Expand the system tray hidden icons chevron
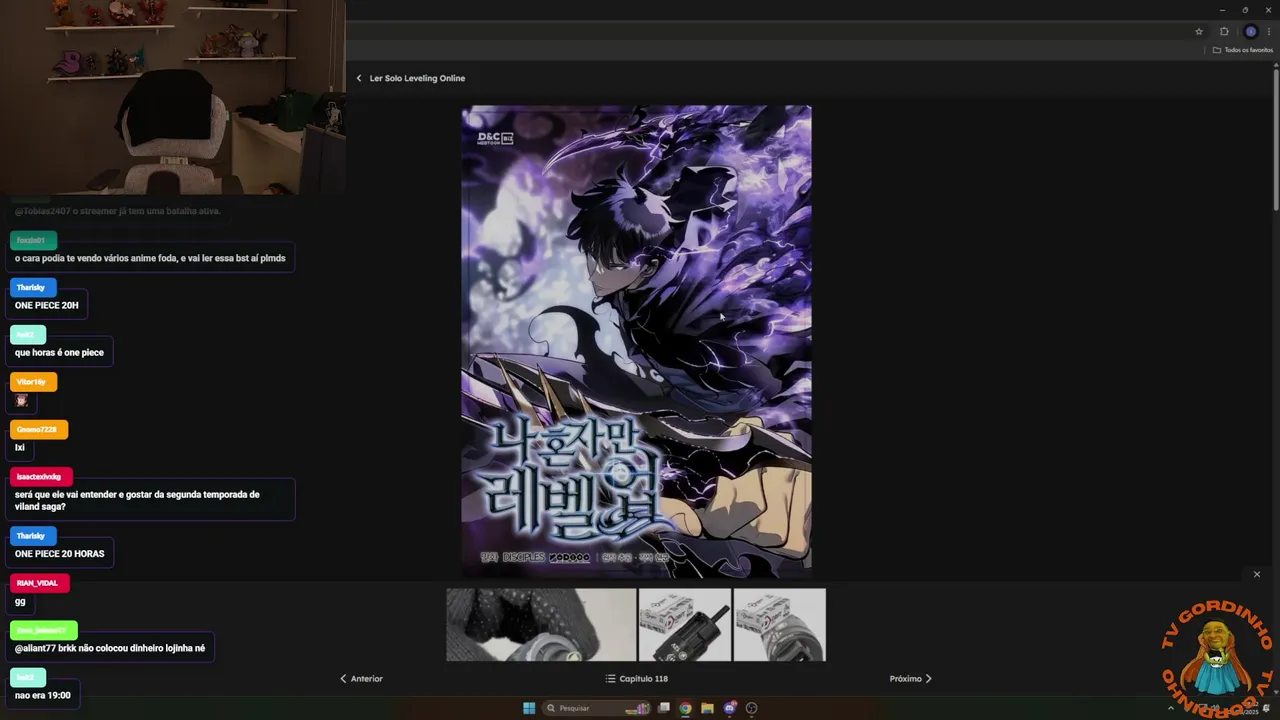Screen dimensions: 1280x720 click(1171, 708)
